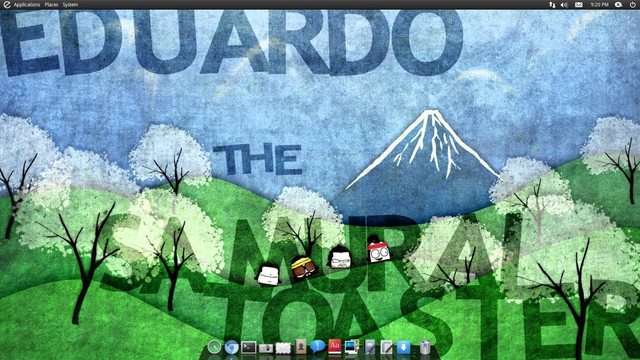Launch Chromium from the dock
The height and width of the screenshot is (360, 640).
(x=231, y=347)
